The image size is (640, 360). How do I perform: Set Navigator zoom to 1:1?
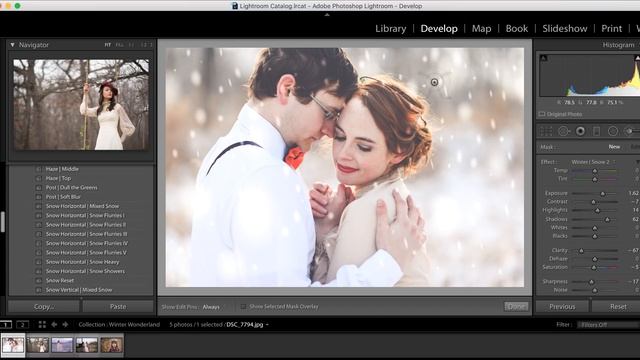pos(131,45)
